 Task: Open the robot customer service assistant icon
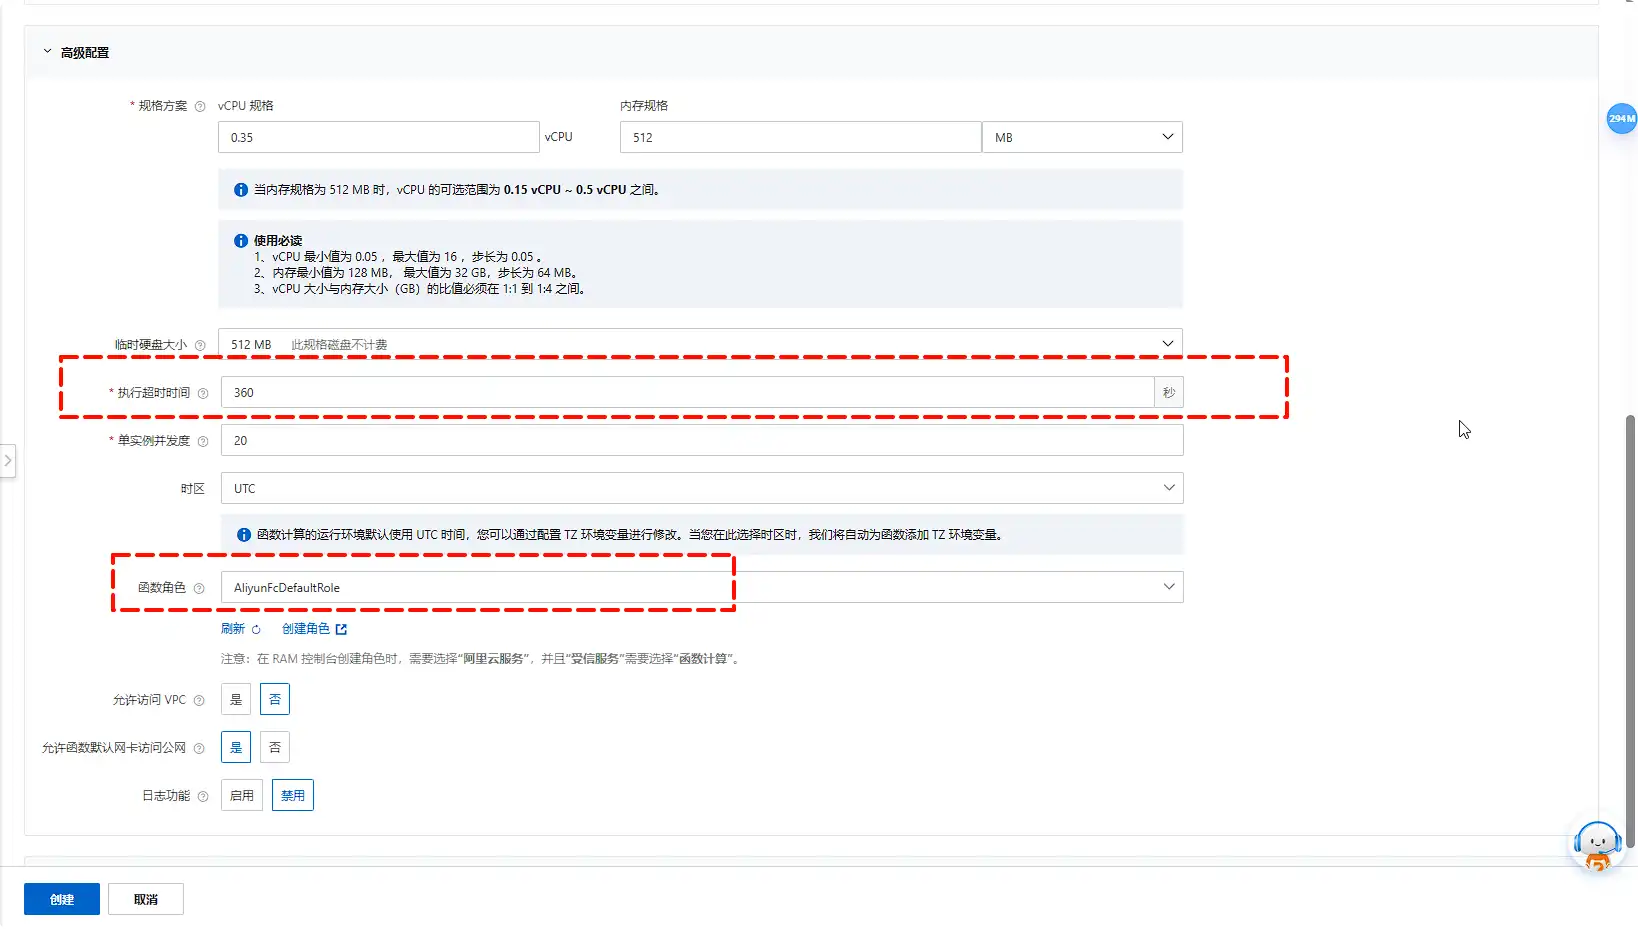coord(1597,847)
